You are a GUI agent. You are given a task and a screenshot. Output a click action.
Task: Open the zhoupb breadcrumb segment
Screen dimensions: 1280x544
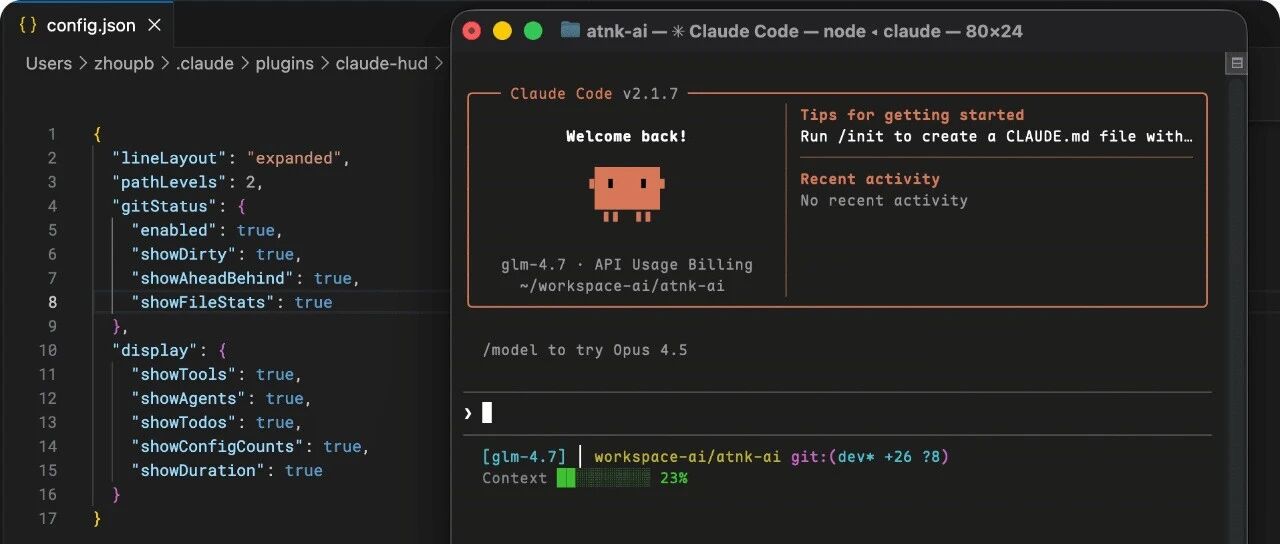125,64
